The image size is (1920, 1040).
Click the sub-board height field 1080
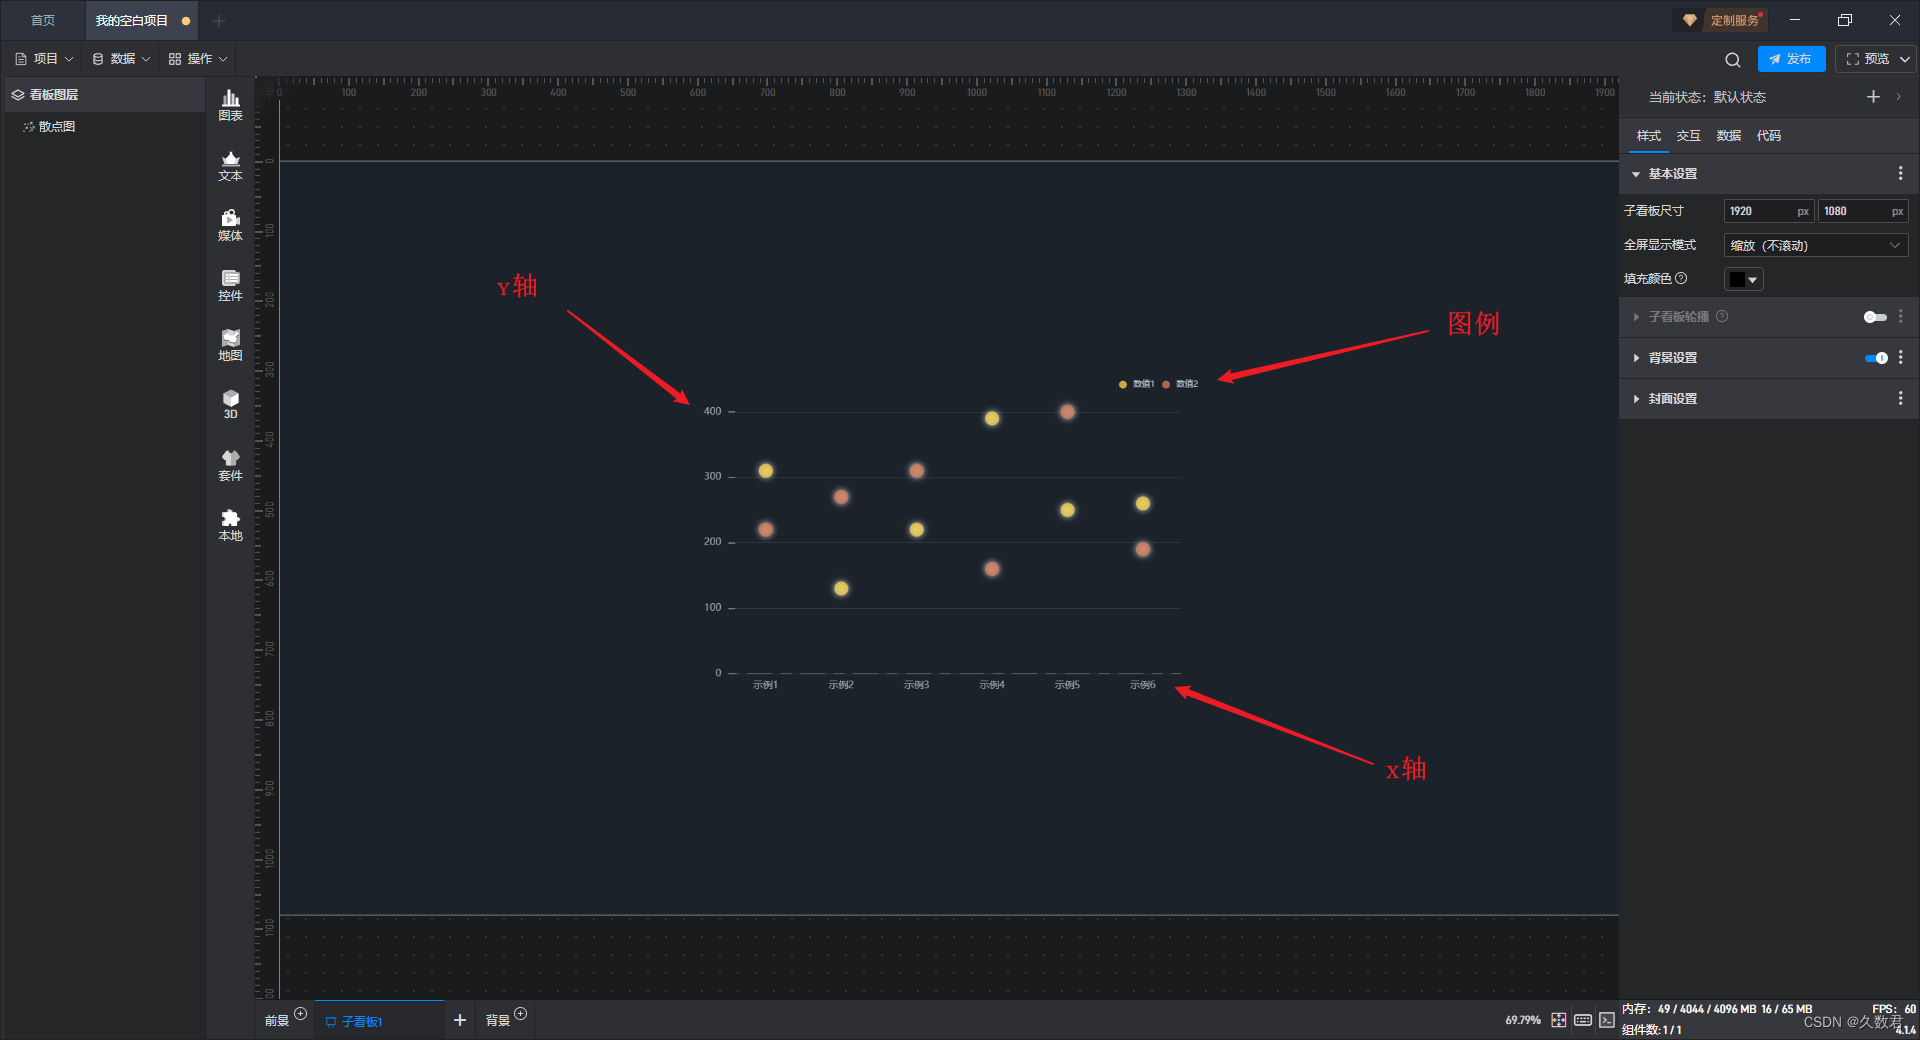(x=1862, y=211)
